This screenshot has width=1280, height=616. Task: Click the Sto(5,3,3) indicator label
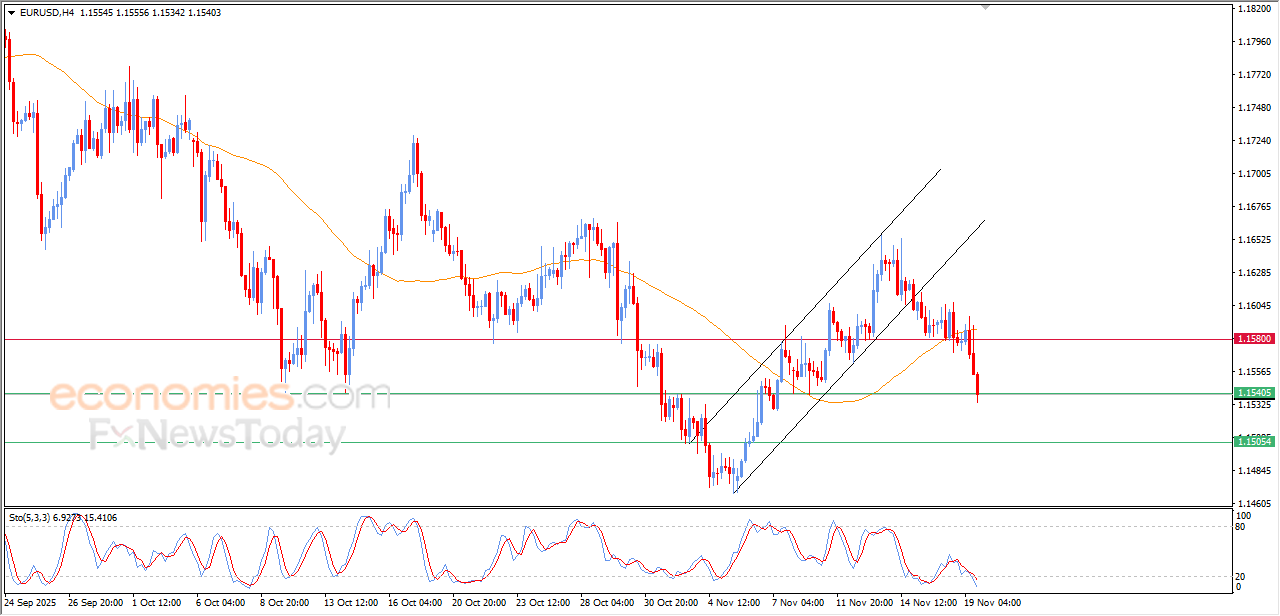(36, 517)
